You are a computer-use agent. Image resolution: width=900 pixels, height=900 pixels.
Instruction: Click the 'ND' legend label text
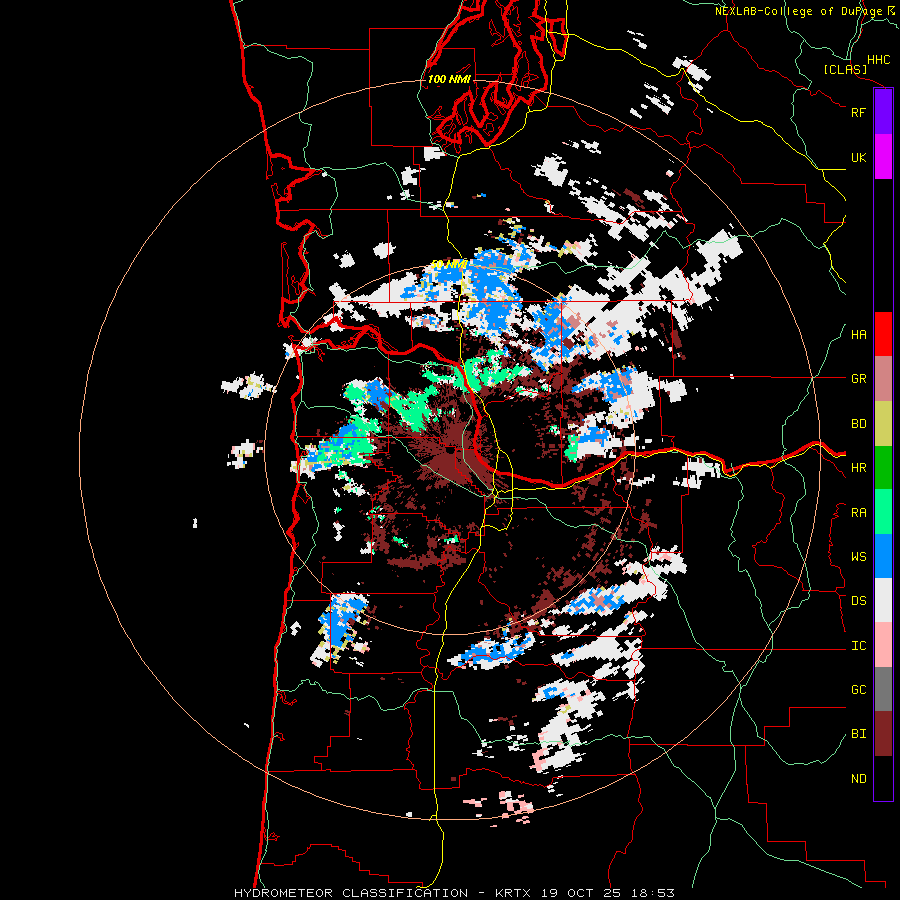[858, 779]
